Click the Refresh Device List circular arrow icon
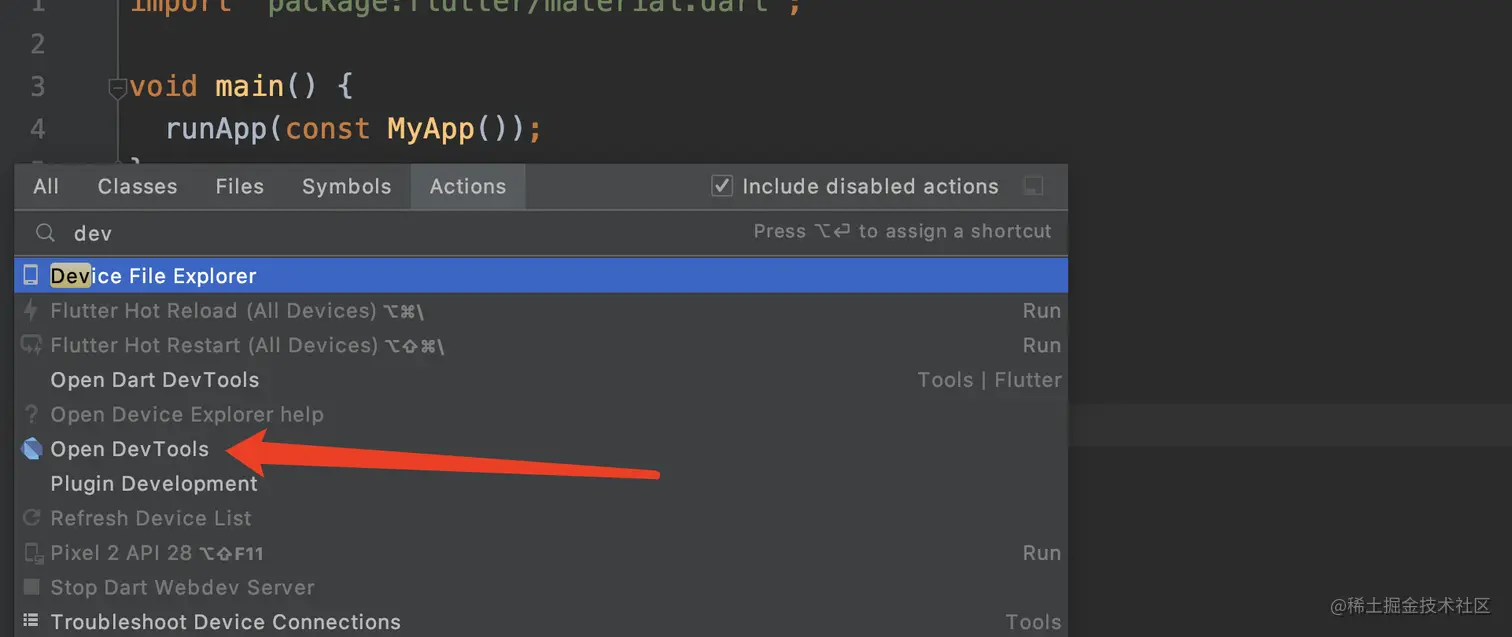The width and height of the screenshot is (1512, 637). (x=29, y=518)
